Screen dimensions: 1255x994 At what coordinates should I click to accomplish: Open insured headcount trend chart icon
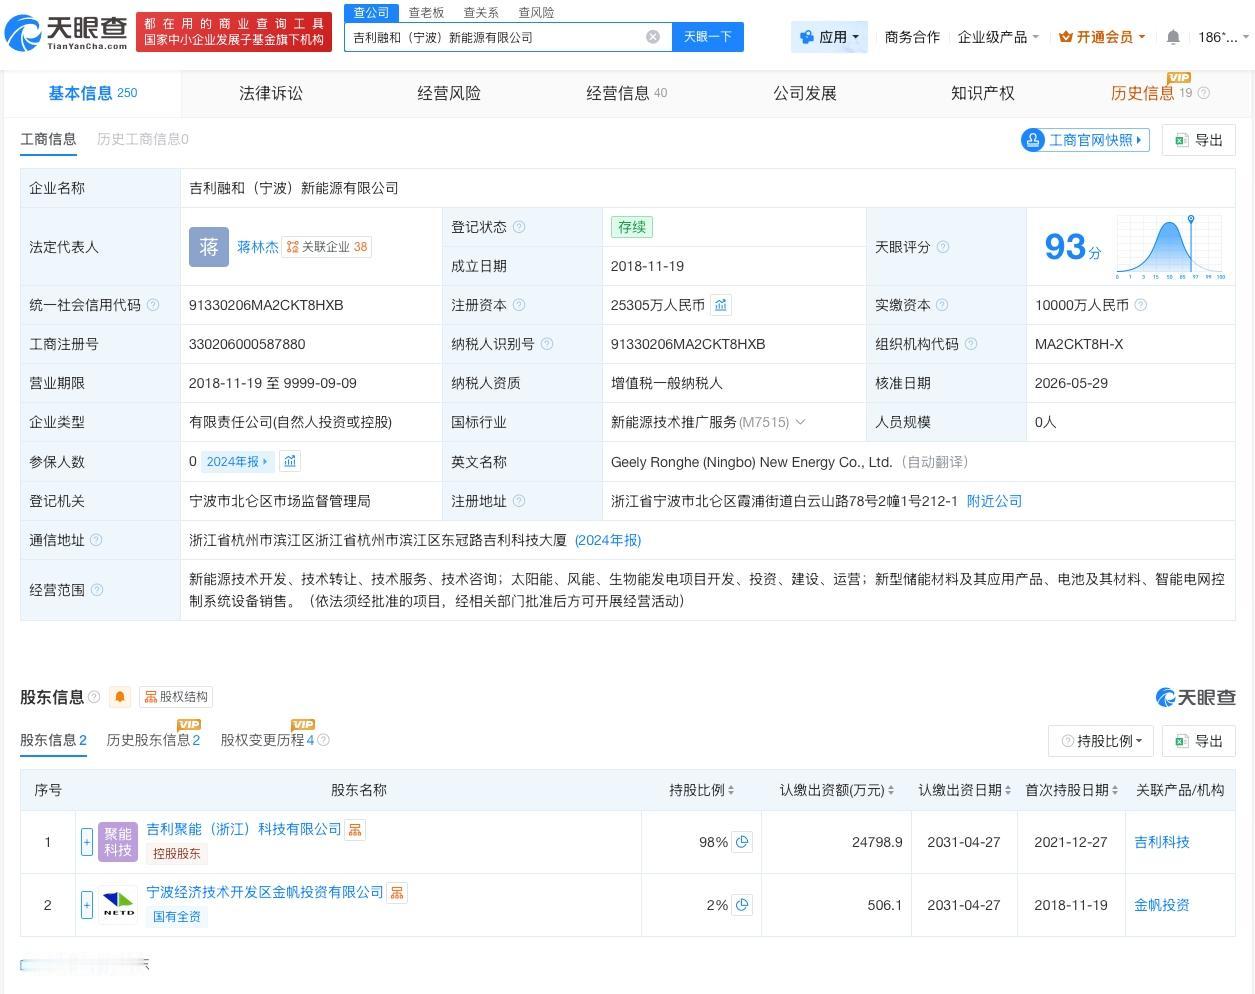click(x=290, y=461)
